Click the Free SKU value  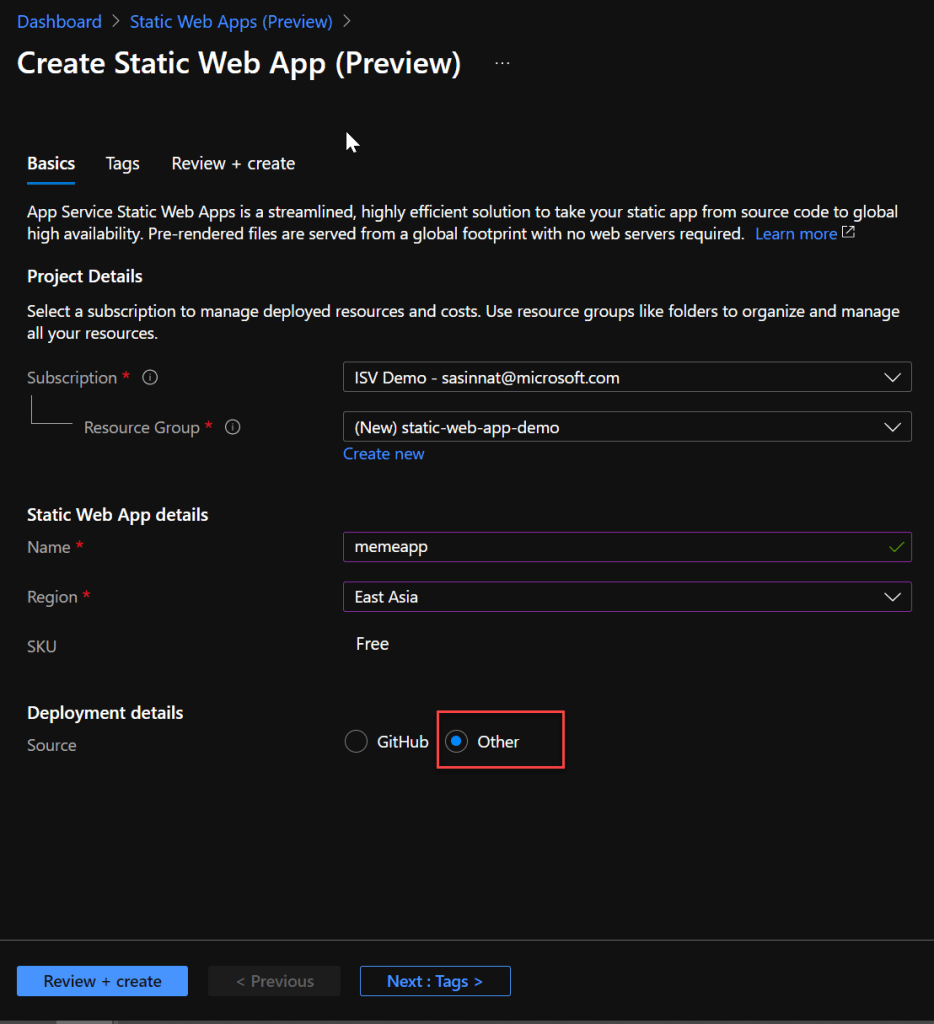(x=372, y=644)
